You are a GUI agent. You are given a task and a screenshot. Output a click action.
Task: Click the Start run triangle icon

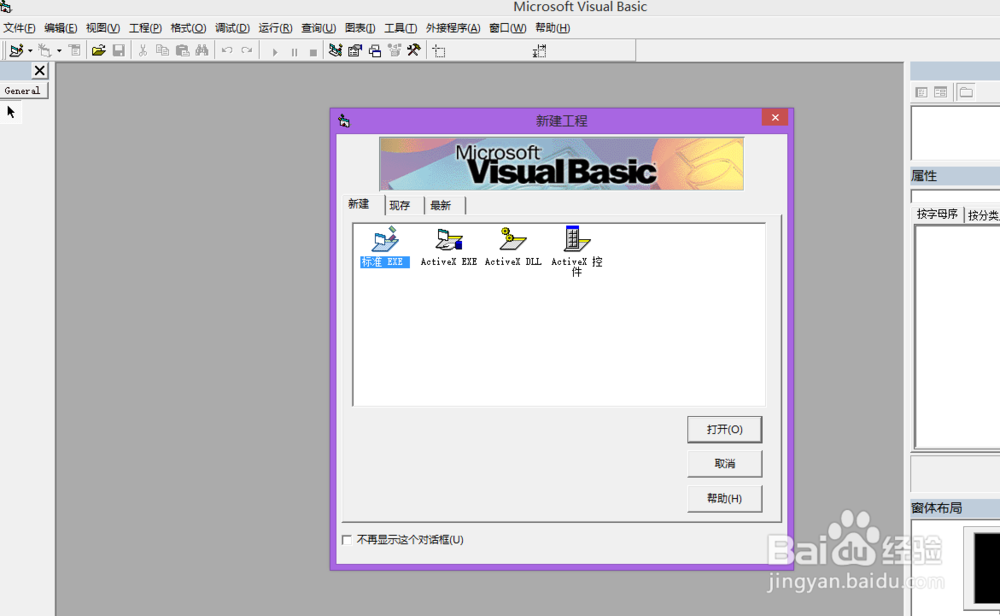pos(275,52)
